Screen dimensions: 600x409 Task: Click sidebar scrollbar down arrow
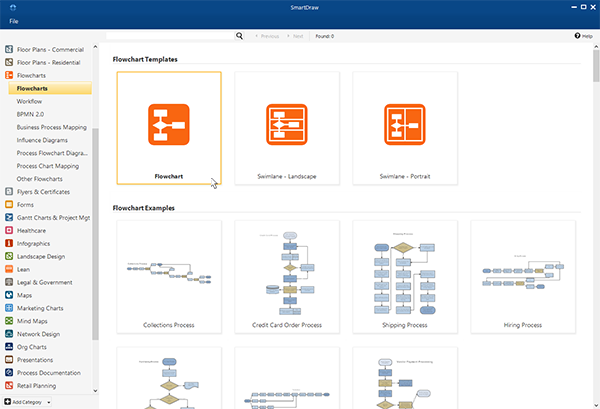click(95, 391)
